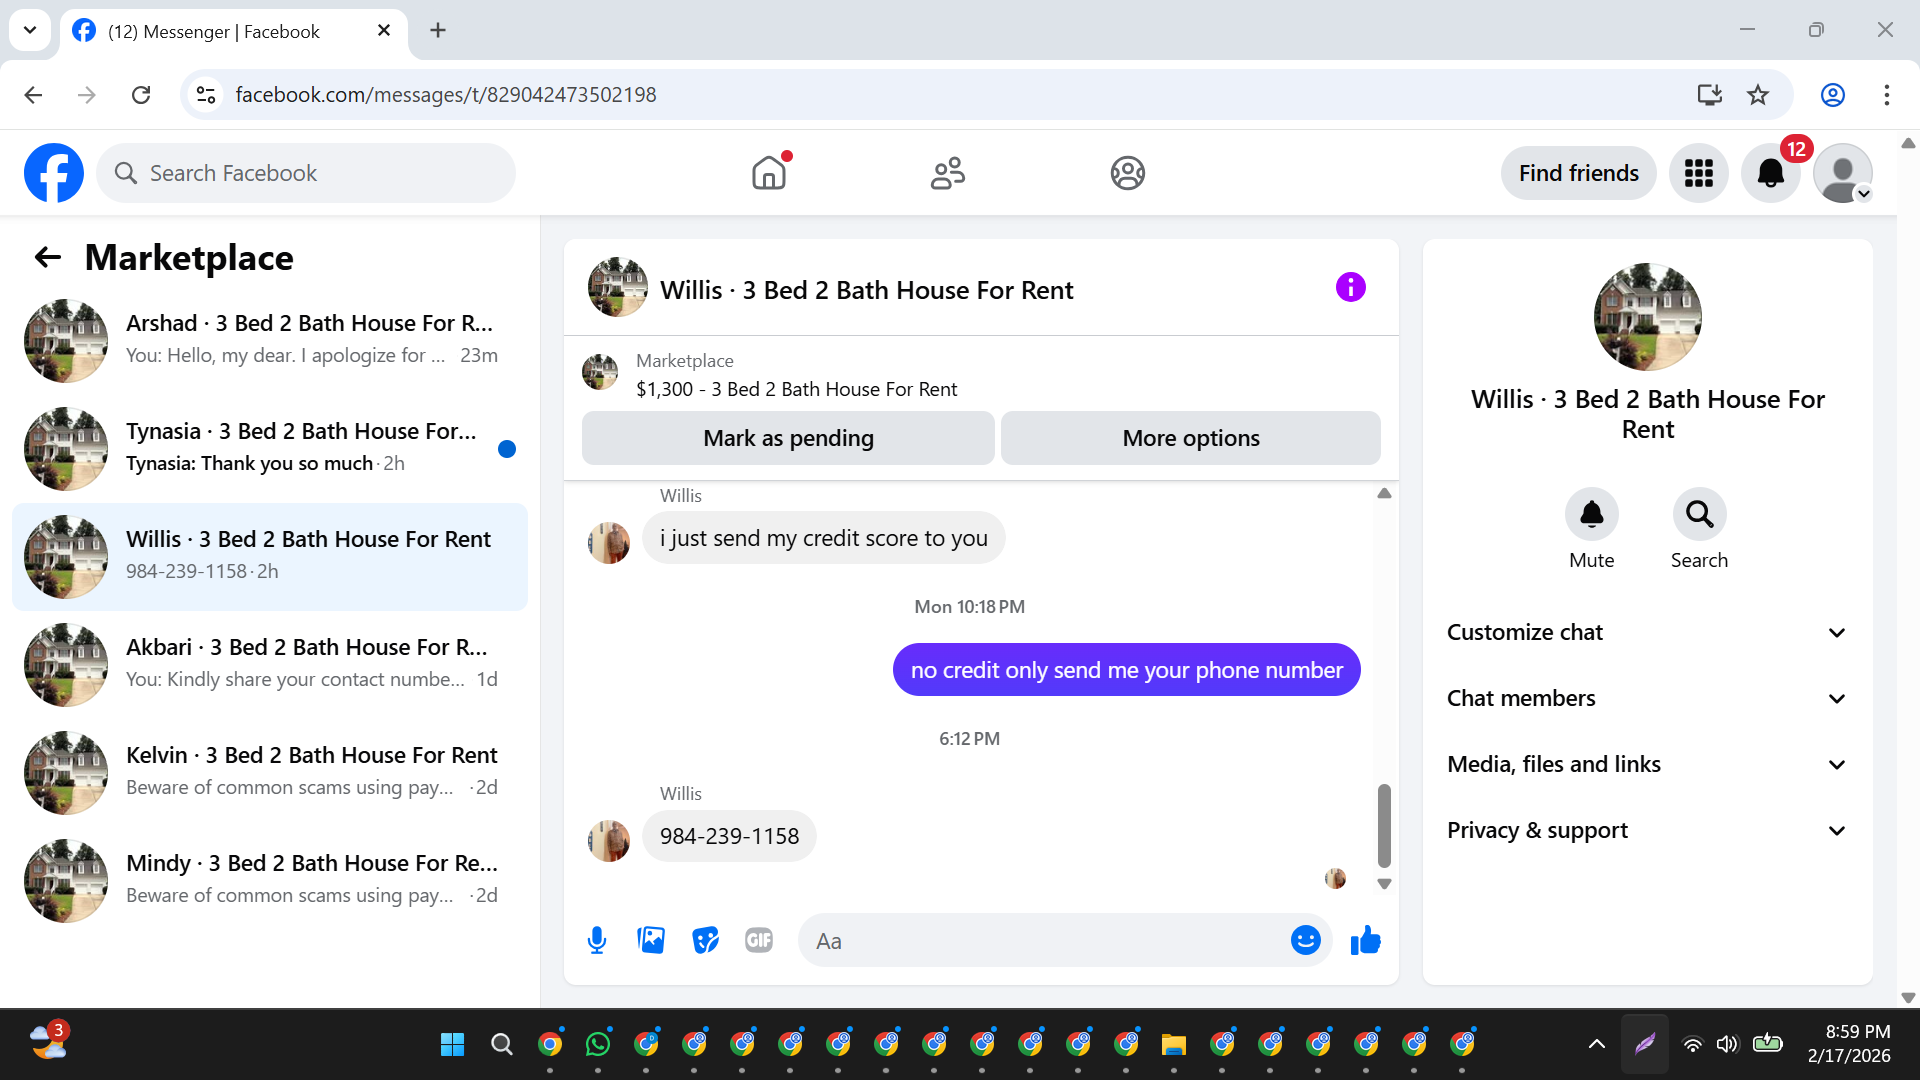Viewport: 1920px width, 1080px height.
Task: Expand Media, files and links
Action: click(1647, 764)
